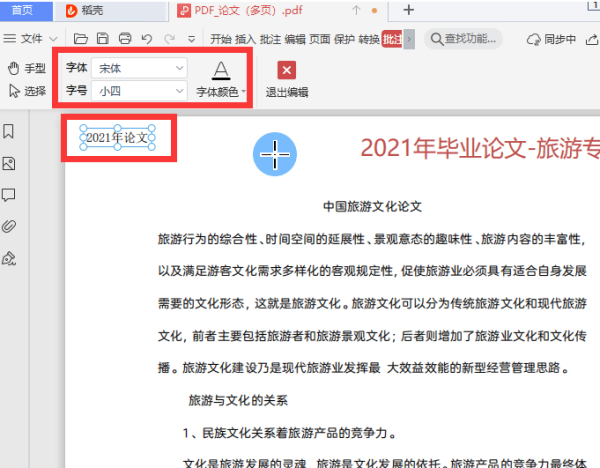Expand the 文件 menu
The image size is (600, 468).
[x=31, y=39]
